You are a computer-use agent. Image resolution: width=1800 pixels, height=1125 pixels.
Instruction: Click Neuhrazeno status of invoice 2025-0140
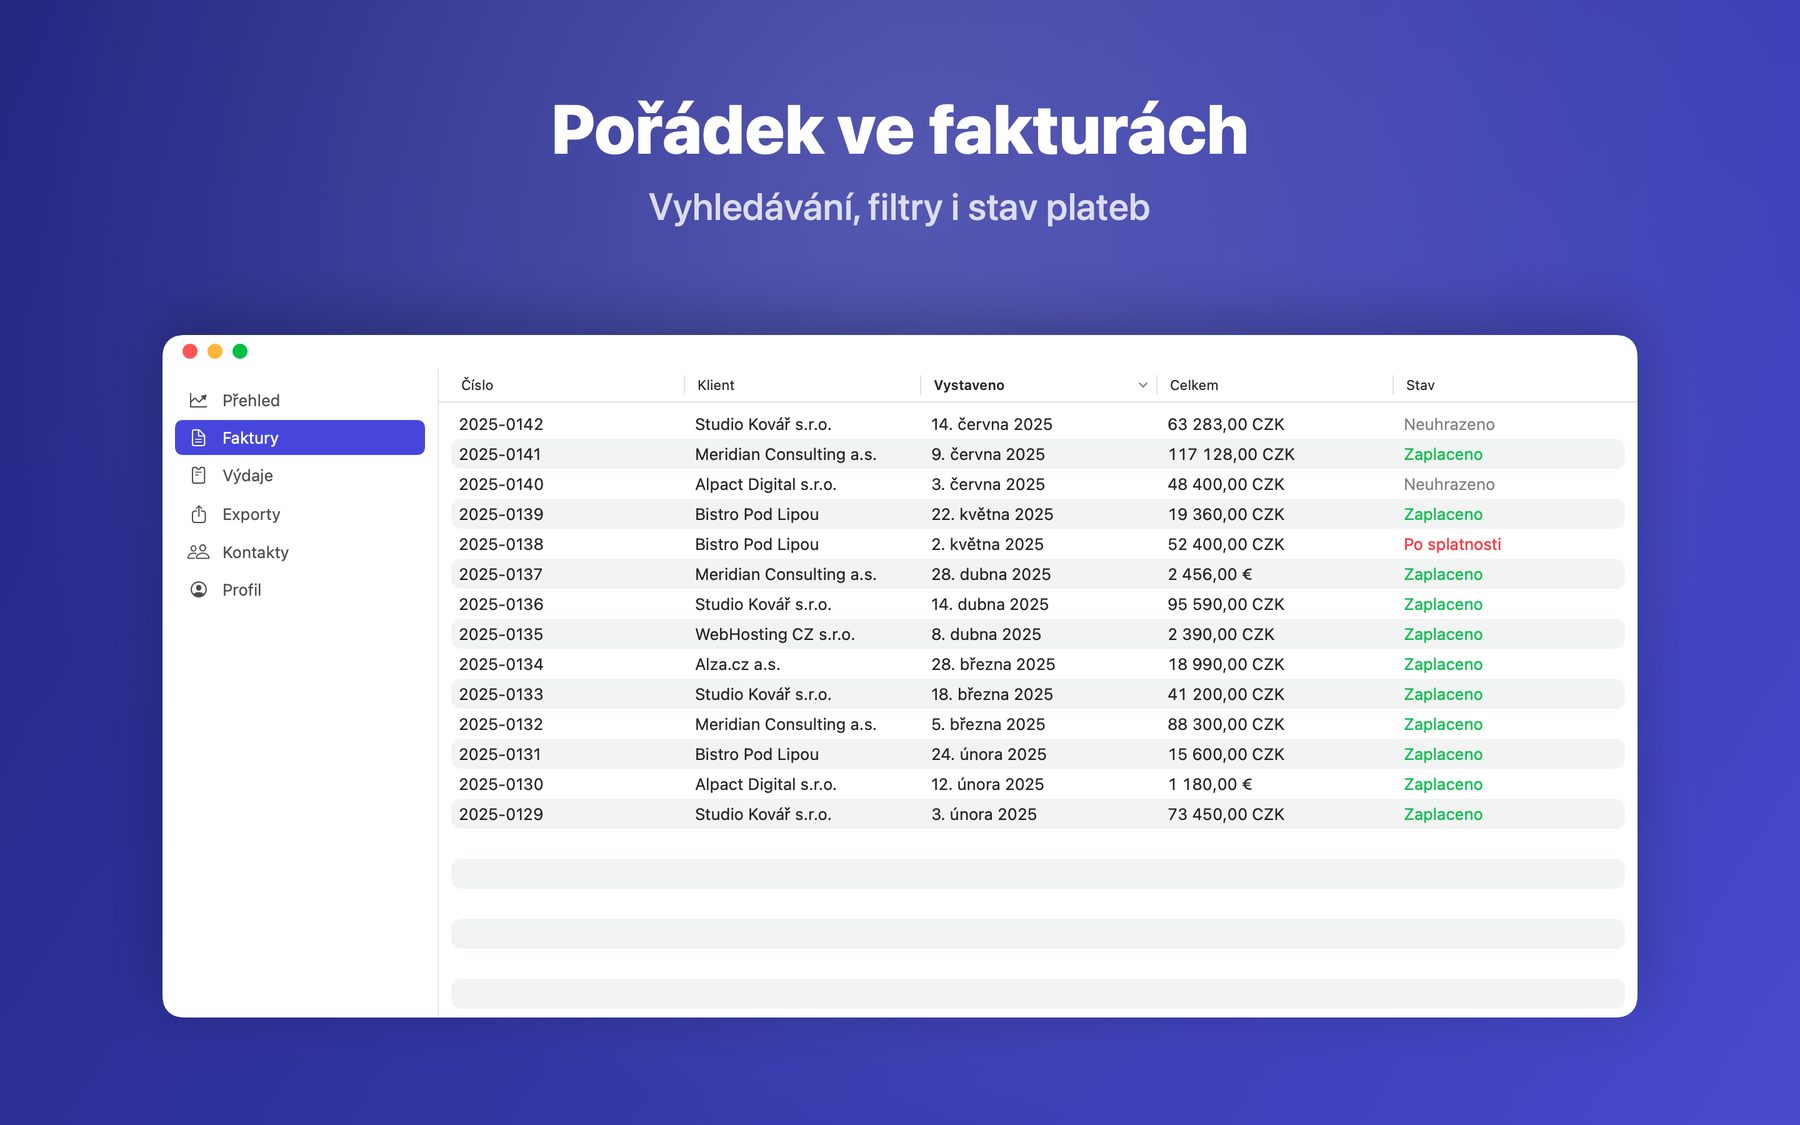click(x=1449, y=484)
